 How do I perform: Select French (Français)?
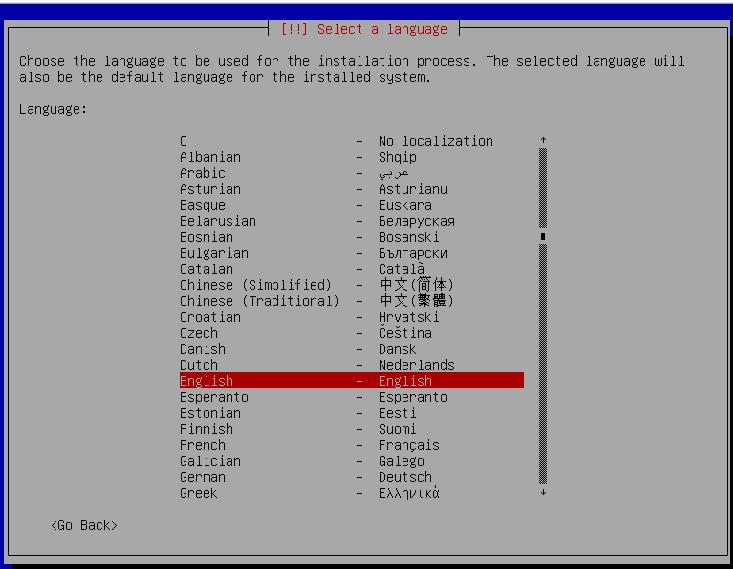[352, 445]
